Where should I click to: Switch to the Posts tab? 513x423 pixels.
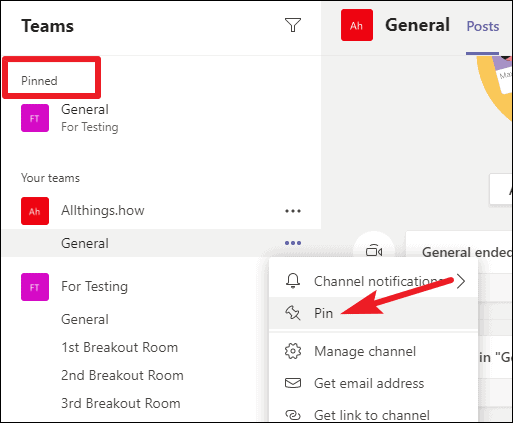(x=483, y=26)
